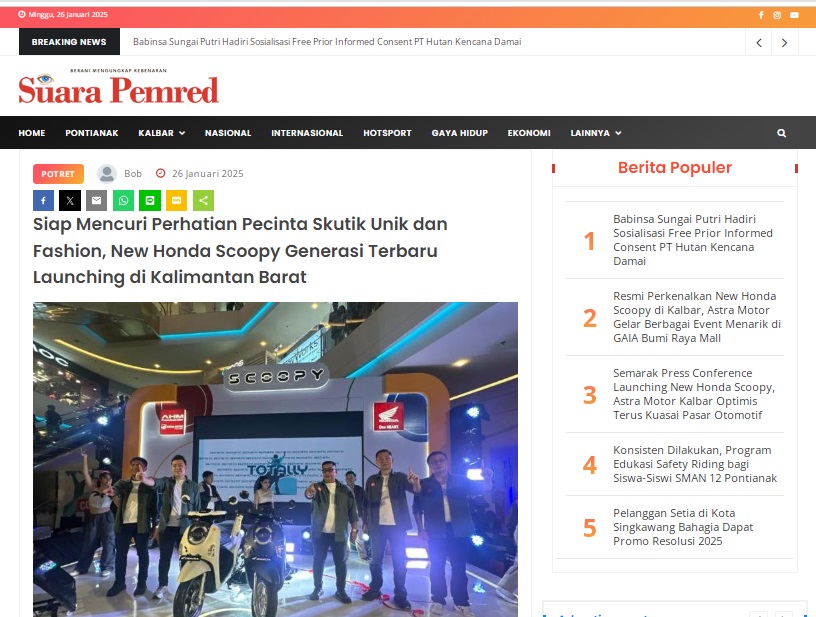This screenshot has height=617, width=816.
Task: Click the Potret category badge
Action: (58, 174)
